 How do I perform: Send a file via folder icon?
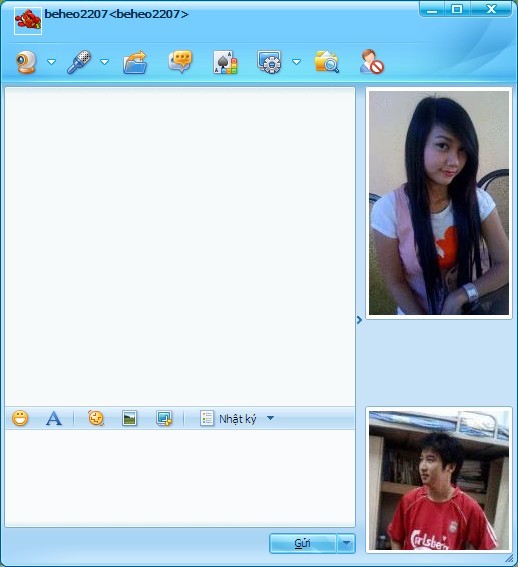135,62
